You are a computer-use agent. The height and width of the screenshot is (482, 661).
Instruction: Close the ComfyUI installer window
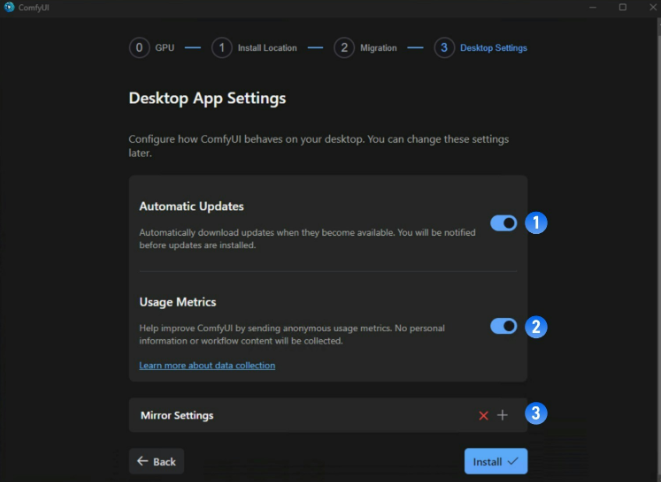click(648, 7)
